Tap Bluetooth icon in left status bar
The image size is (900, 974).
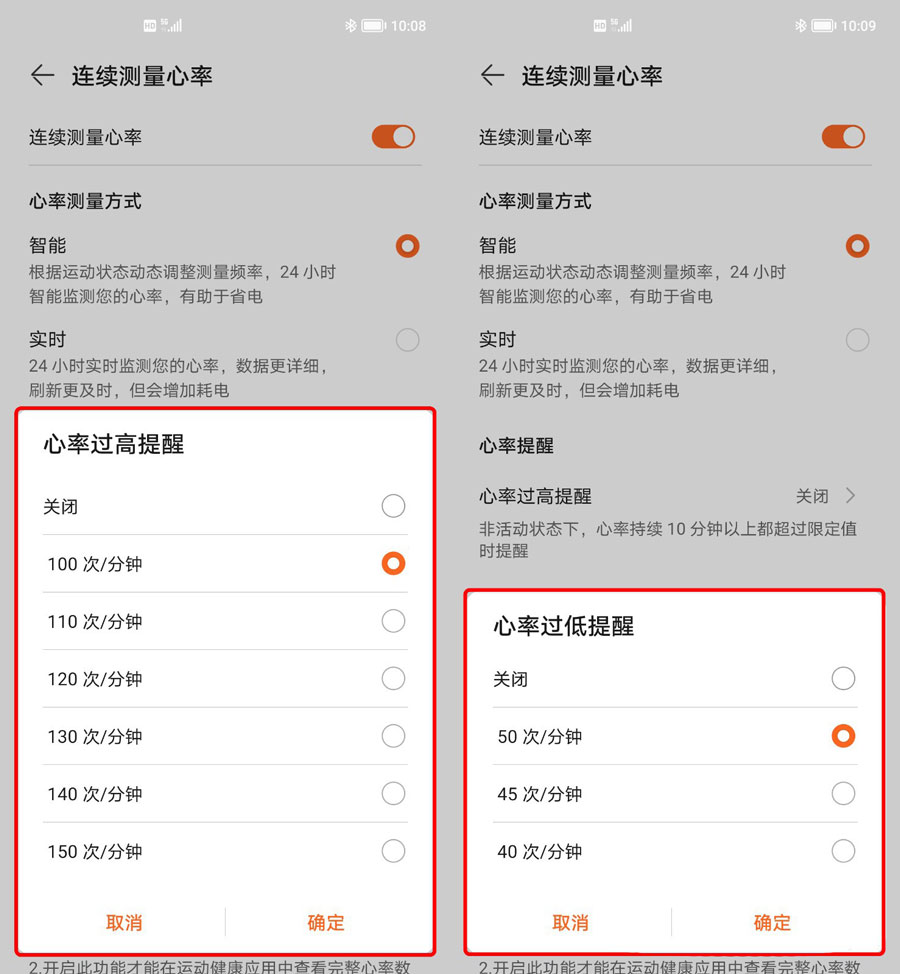[x=351, y=25]
